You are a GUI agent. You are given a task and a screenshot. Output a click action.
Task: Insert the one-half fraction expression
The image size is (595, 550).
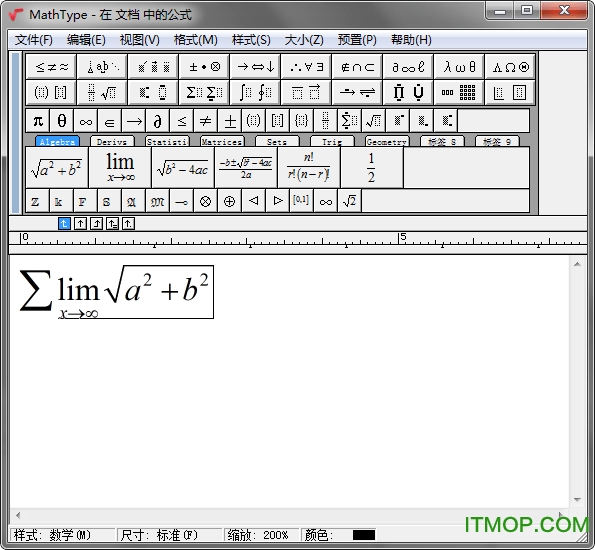coord(372,167)
